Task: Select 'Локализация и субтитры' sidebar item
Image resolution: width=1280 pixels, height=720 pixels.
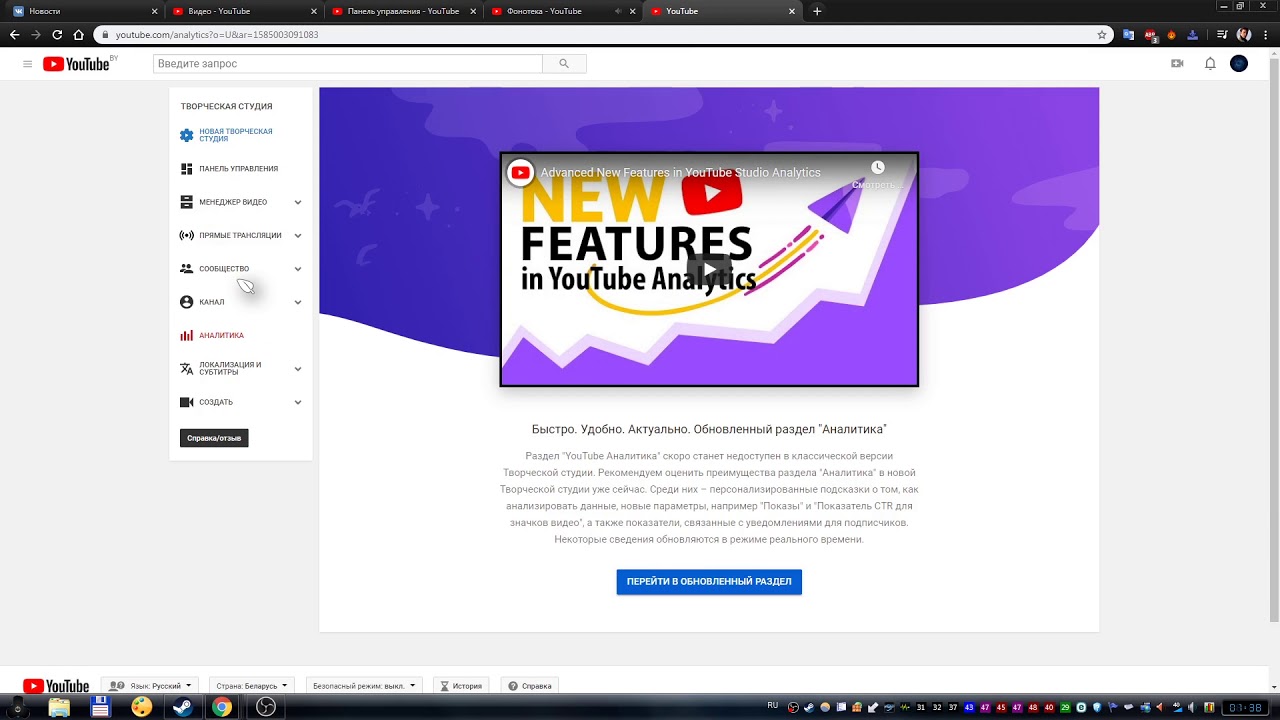Action: [221, 369]
